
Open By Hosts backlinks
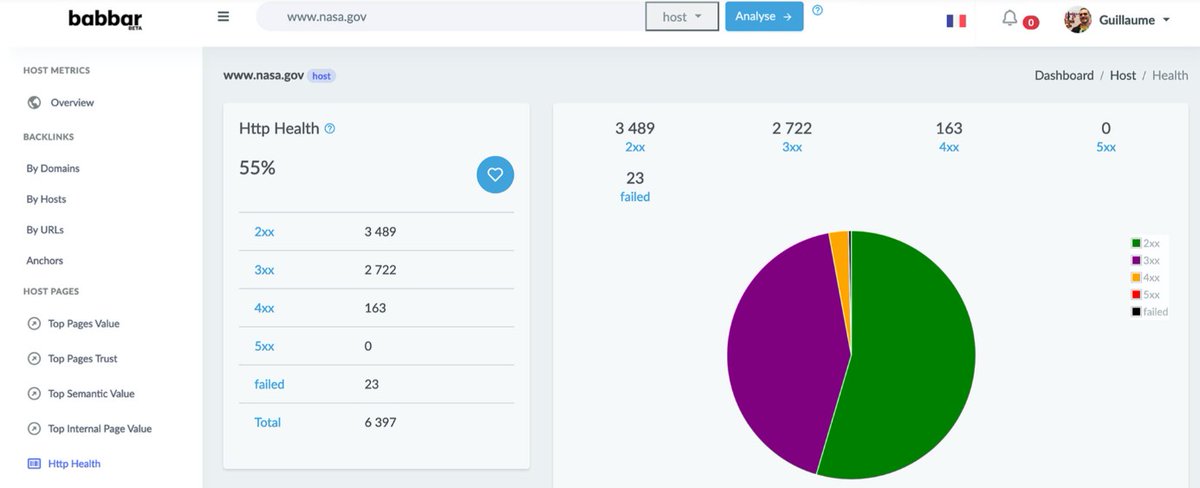[46, 200]
